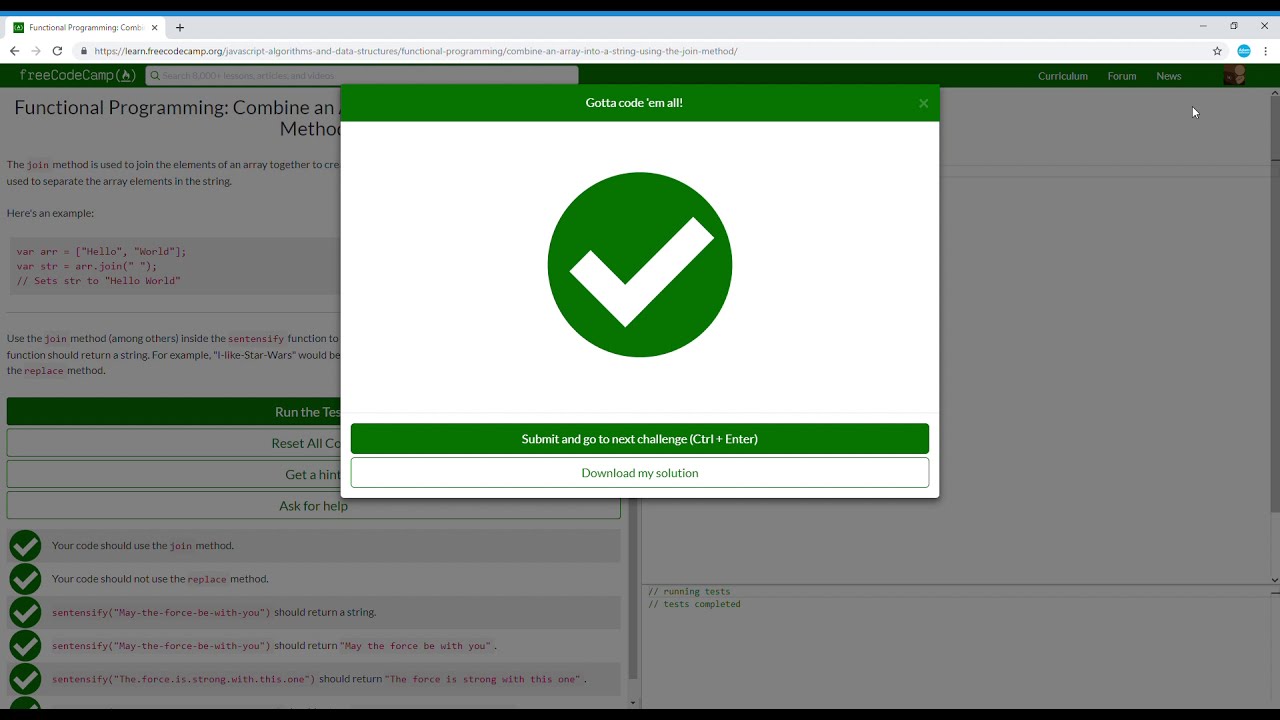The height and width of the screenshot is (720, 1280).
Task: Click the freeCodeCamp tab favicon
Action: coord(19,28)
